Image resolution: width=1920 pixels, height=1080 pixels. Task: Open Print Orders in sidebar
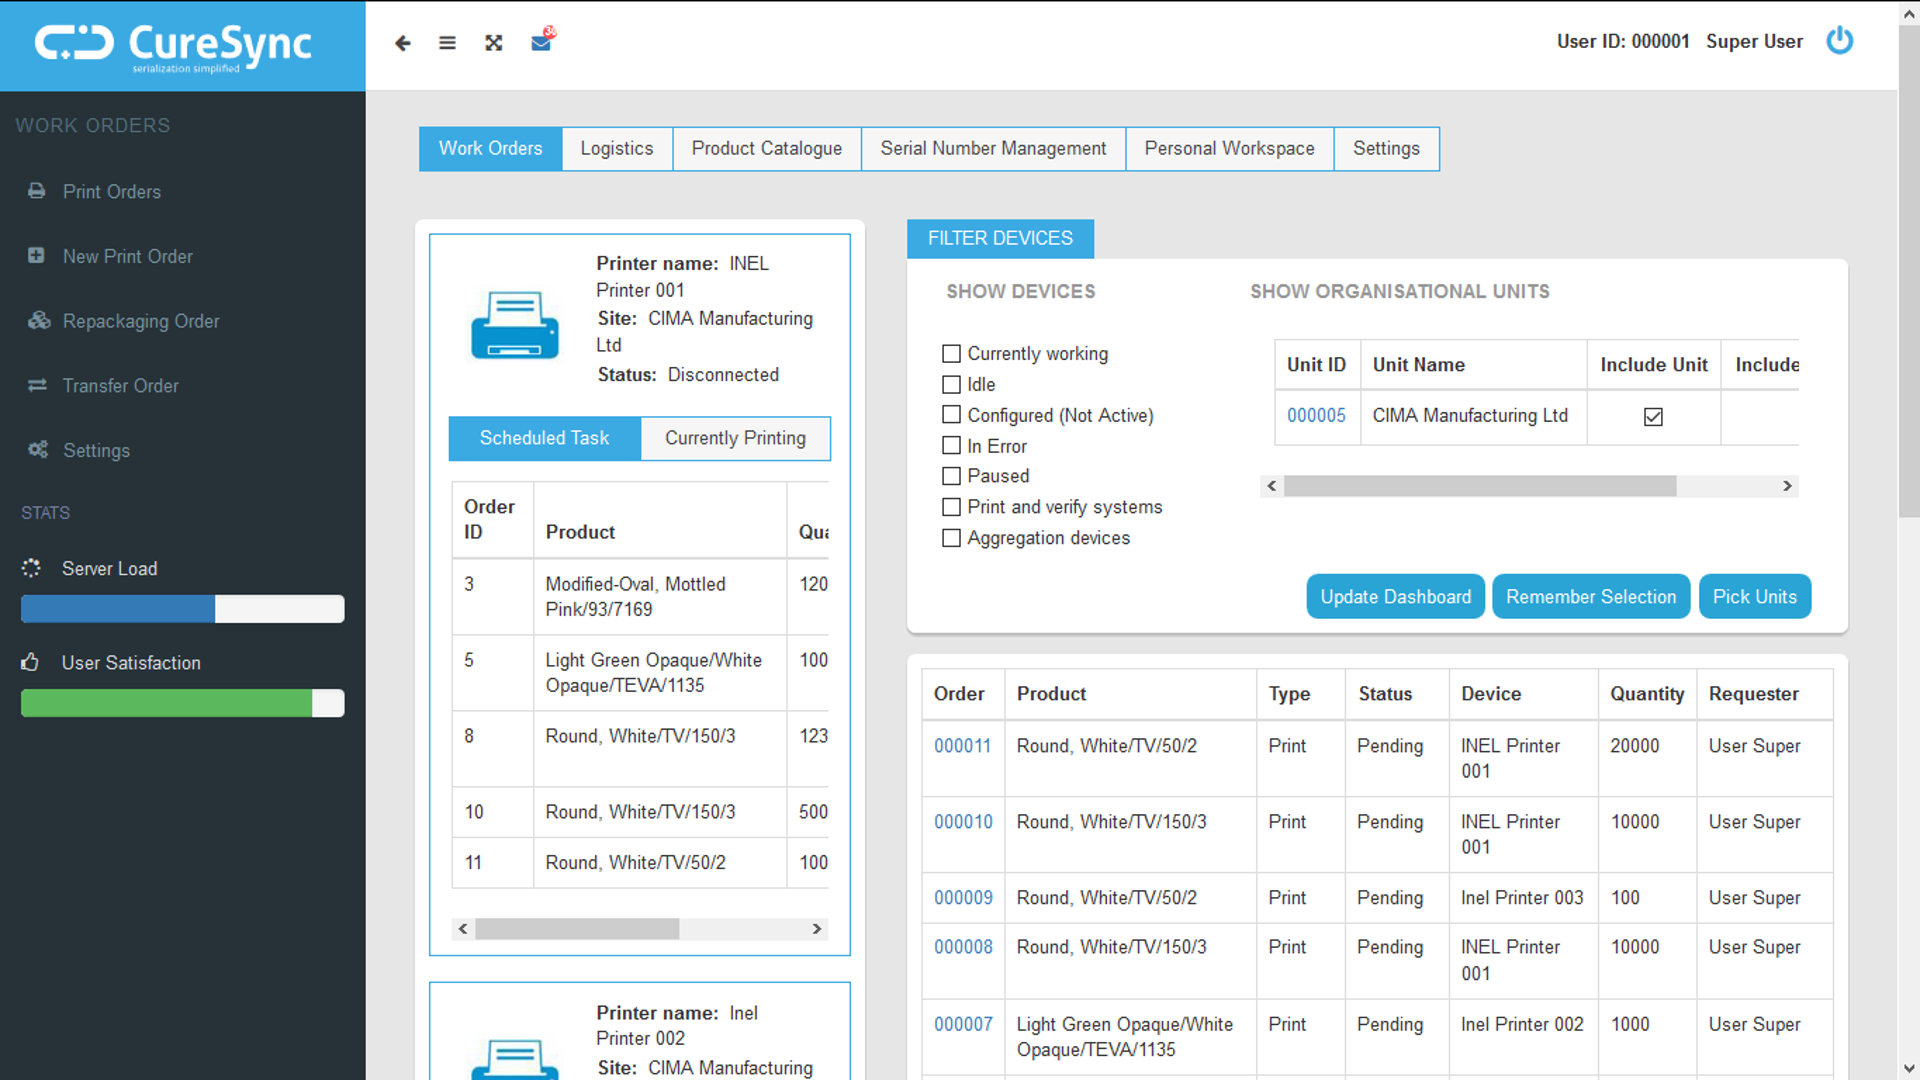click(111, 192)
